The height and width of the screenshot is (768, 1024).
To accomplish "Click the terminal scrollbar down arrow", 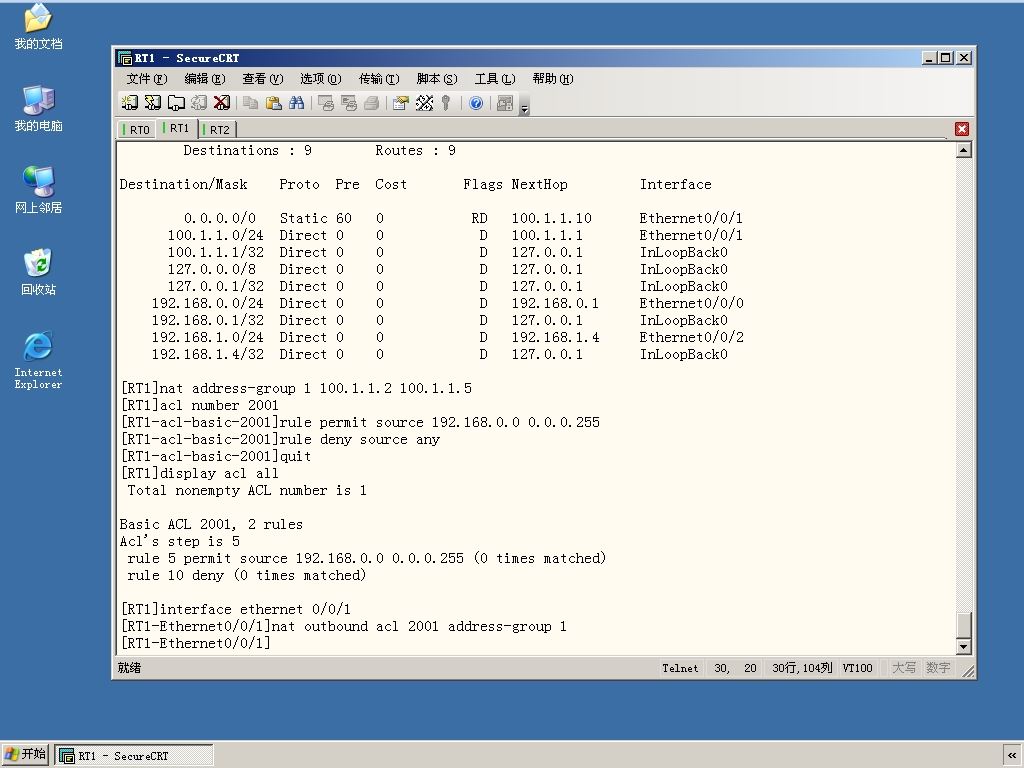I will (963, 647).
